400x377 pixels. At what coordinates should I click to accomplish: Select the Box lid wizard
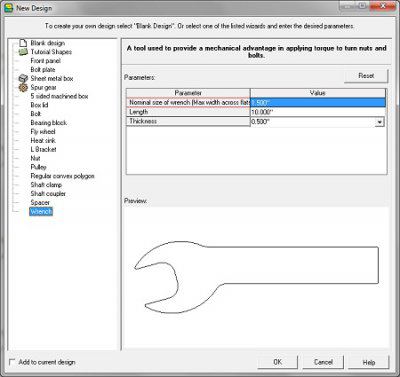(x=39, y=105)
